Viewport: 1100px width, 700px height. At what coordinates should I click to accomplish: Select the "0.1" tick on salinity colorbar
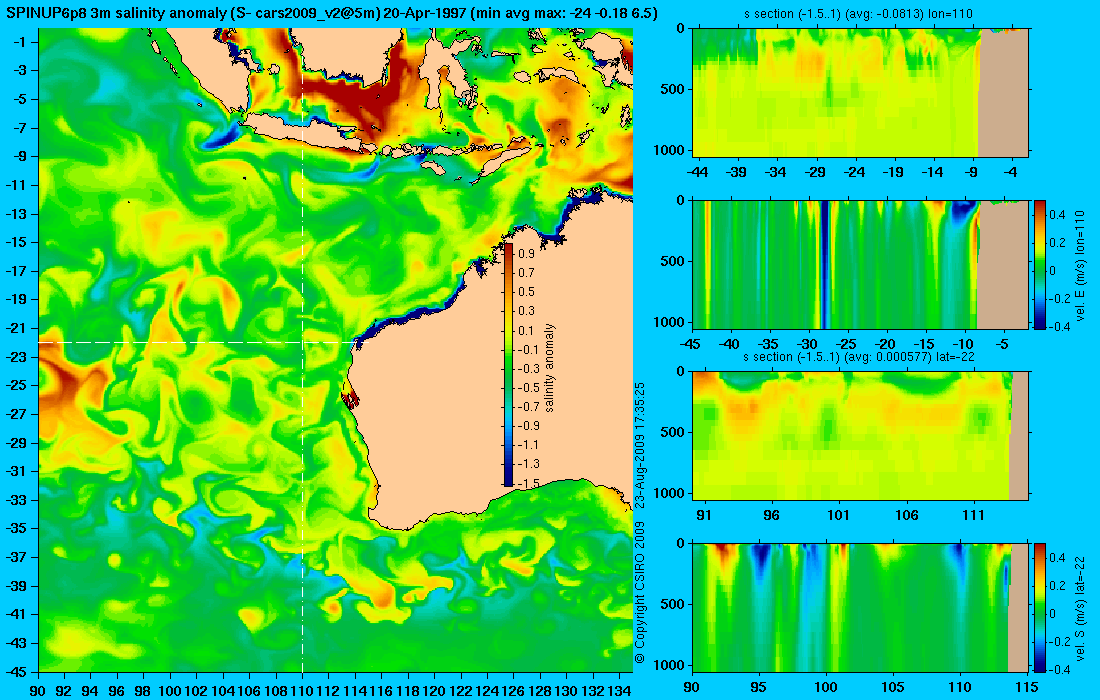(x=526, y=330)
